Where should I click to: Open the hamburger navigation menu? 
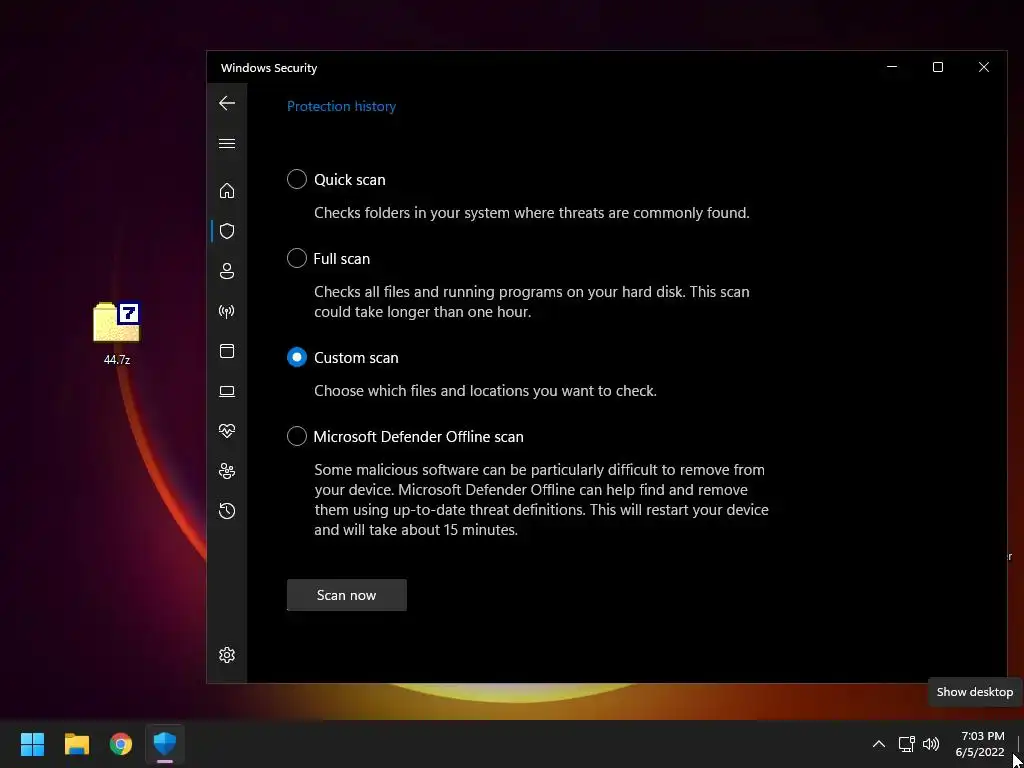(x=227, y=144)
